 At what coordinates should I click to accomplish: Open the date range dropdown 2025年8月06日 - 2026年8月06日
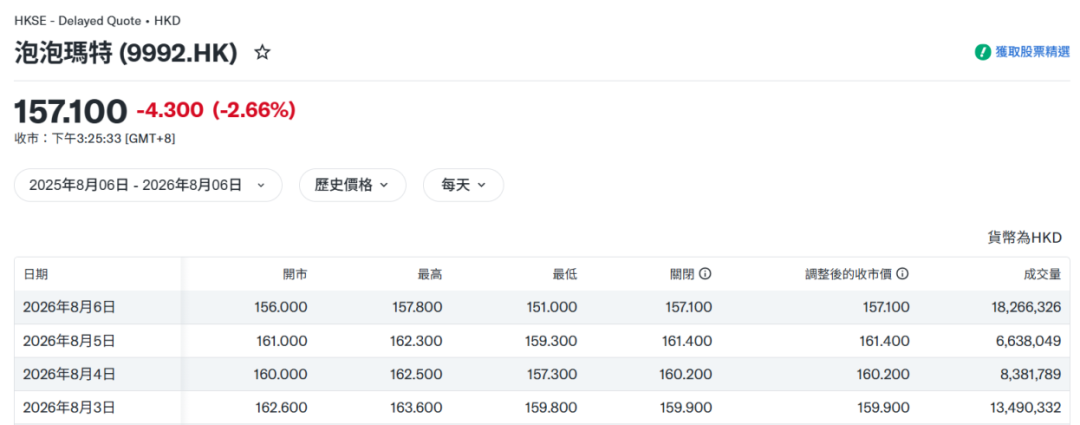pos(148,185)
